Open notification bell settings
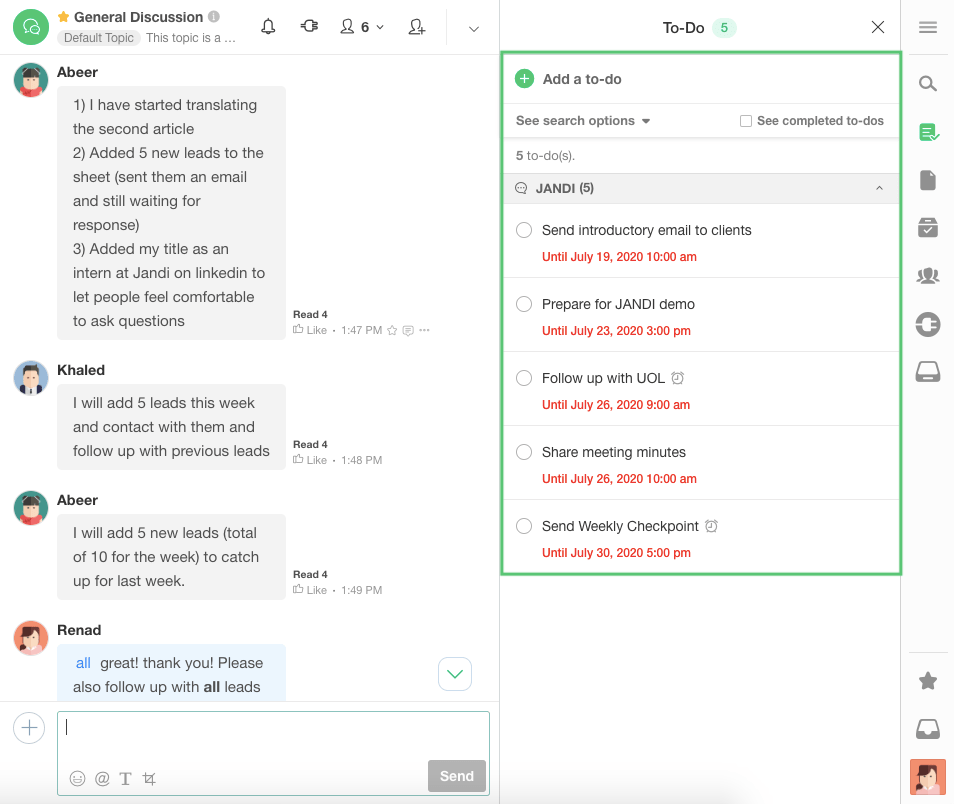Screen dimensions: 954x804 tap(268, 27)
